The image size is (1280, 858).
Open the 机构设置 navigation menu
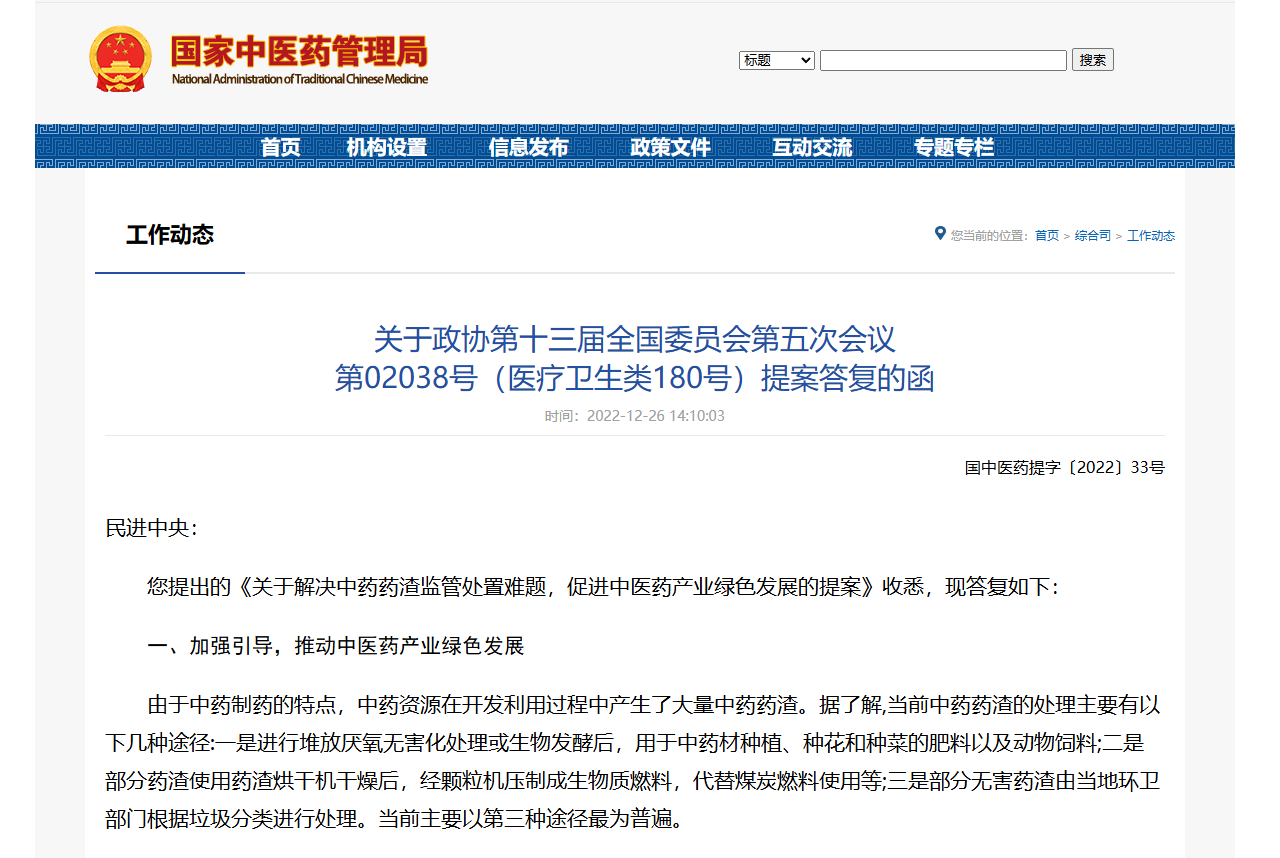pos(387,148)
